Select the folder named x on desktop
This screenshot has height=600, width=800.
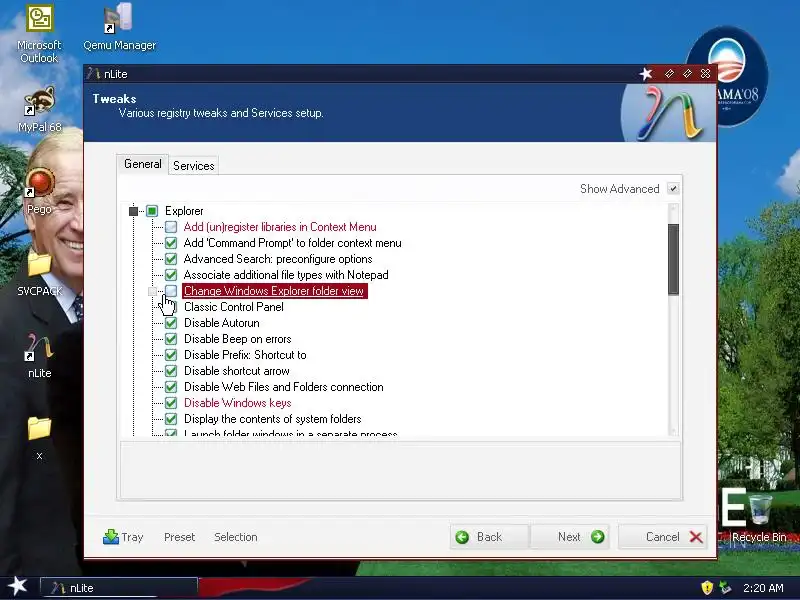39,429
